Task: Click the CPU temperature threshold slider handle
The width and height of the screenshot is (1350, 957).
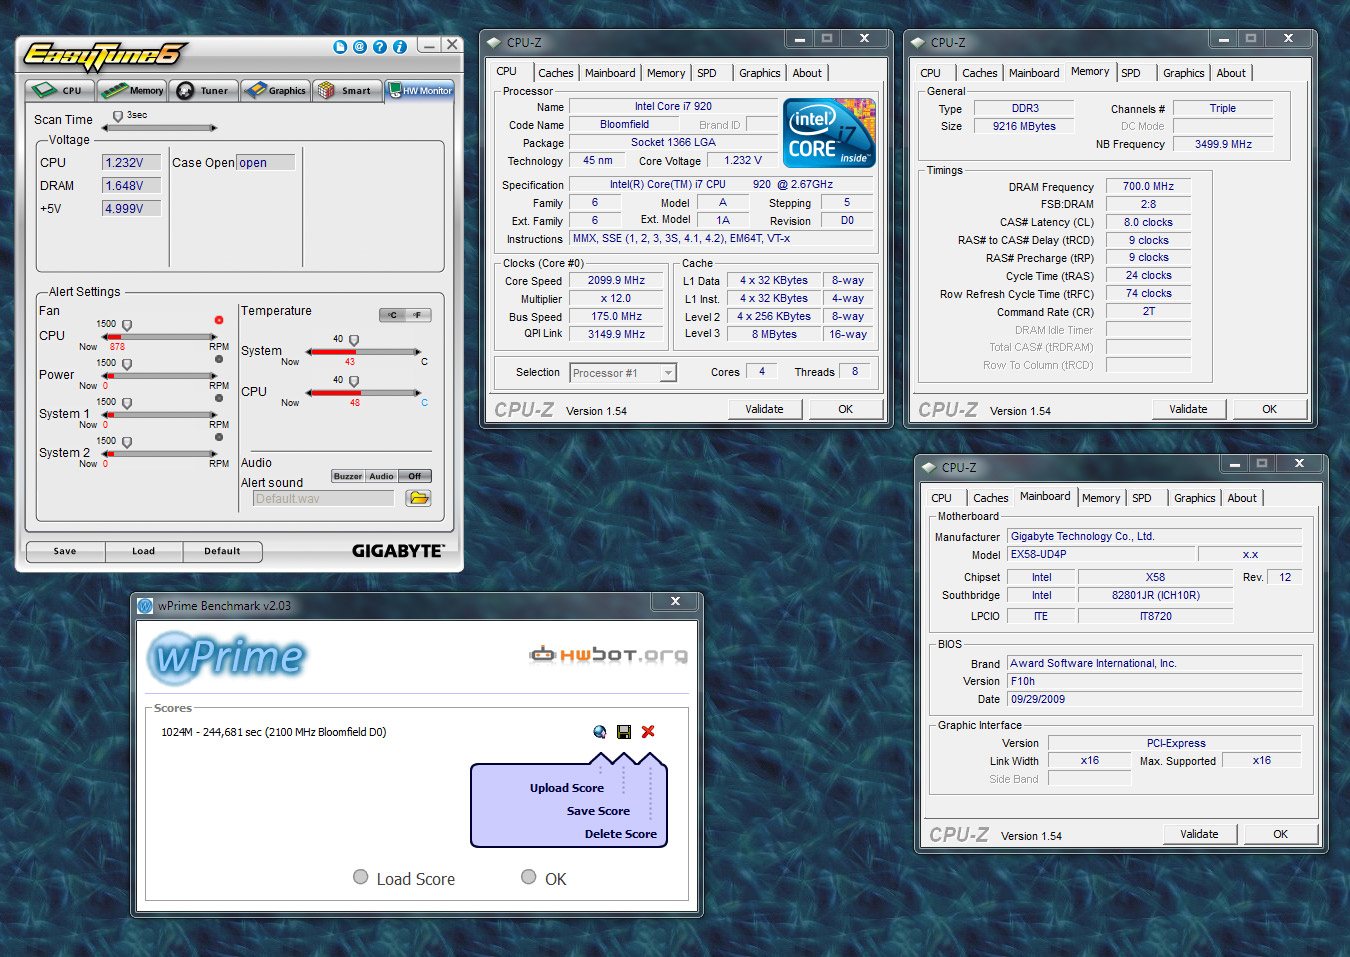Action: point(354,382)
